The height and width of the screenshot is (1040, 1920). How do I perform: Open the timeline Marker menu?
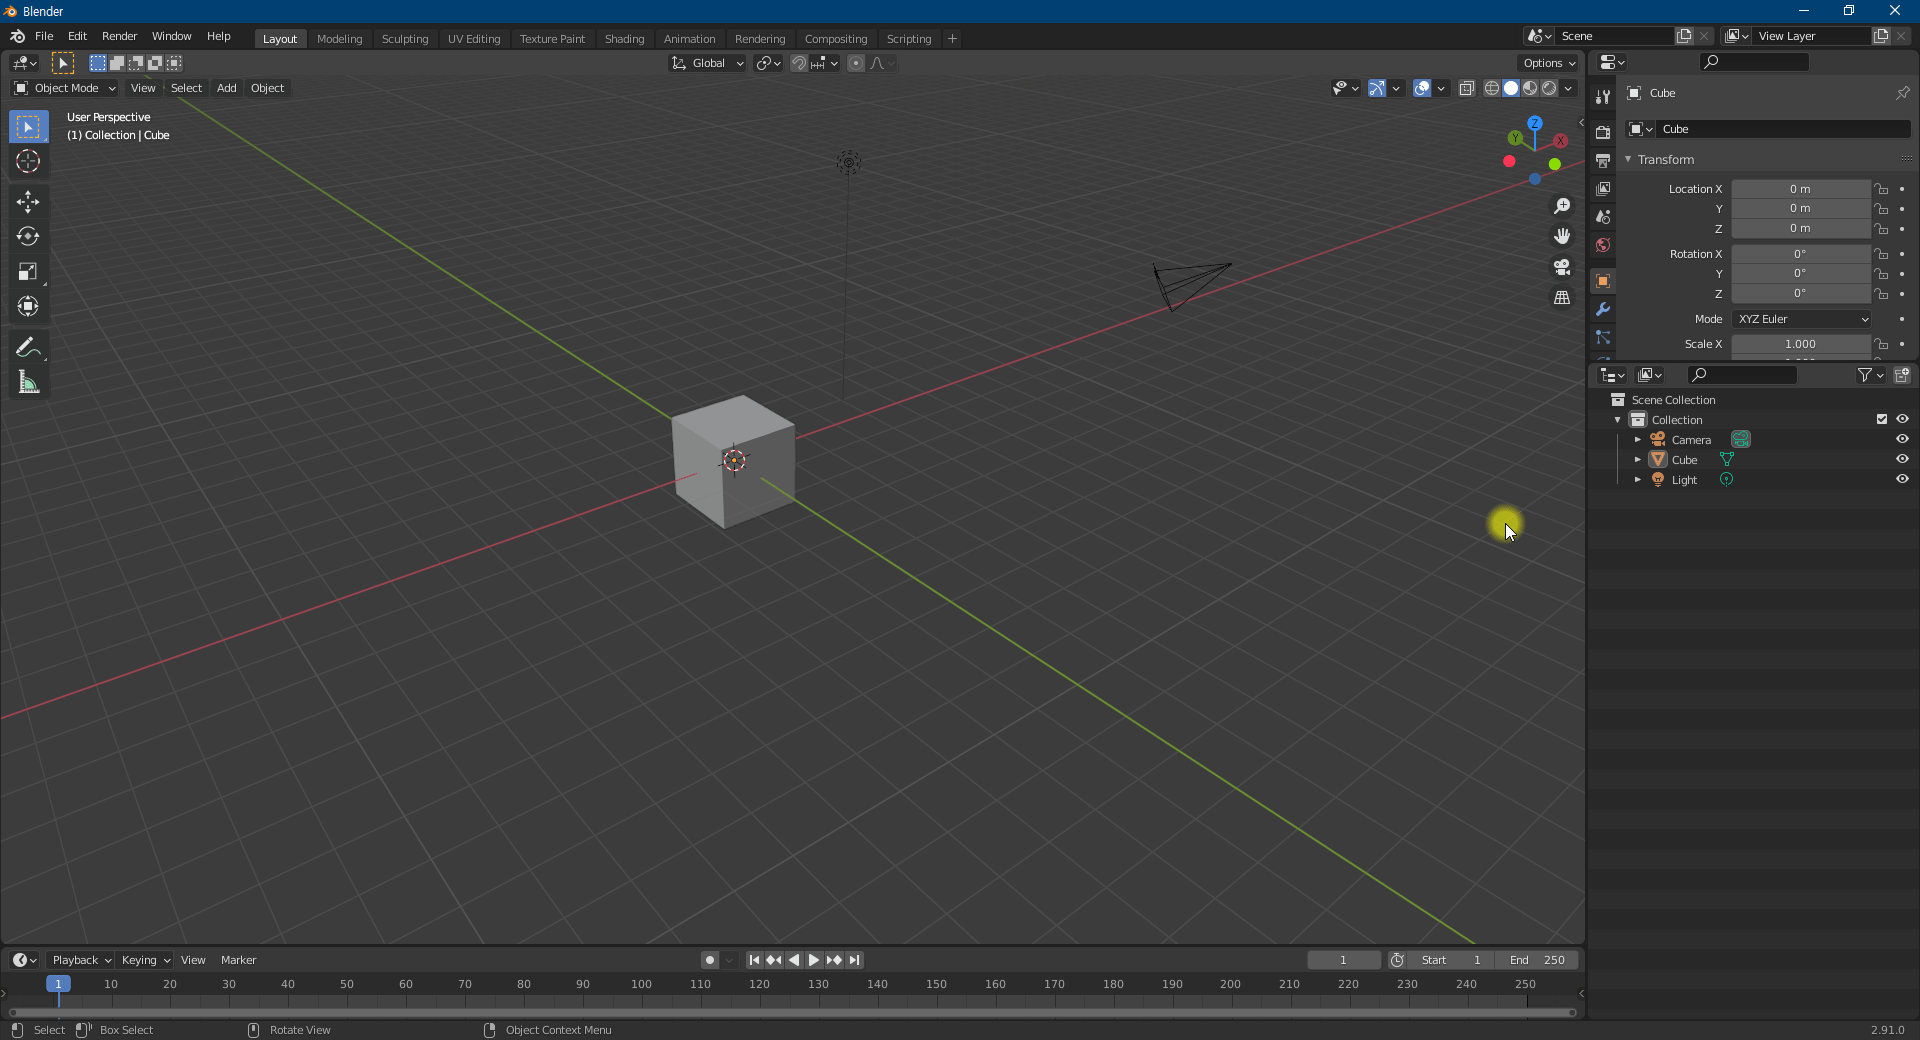pos(239,960)
